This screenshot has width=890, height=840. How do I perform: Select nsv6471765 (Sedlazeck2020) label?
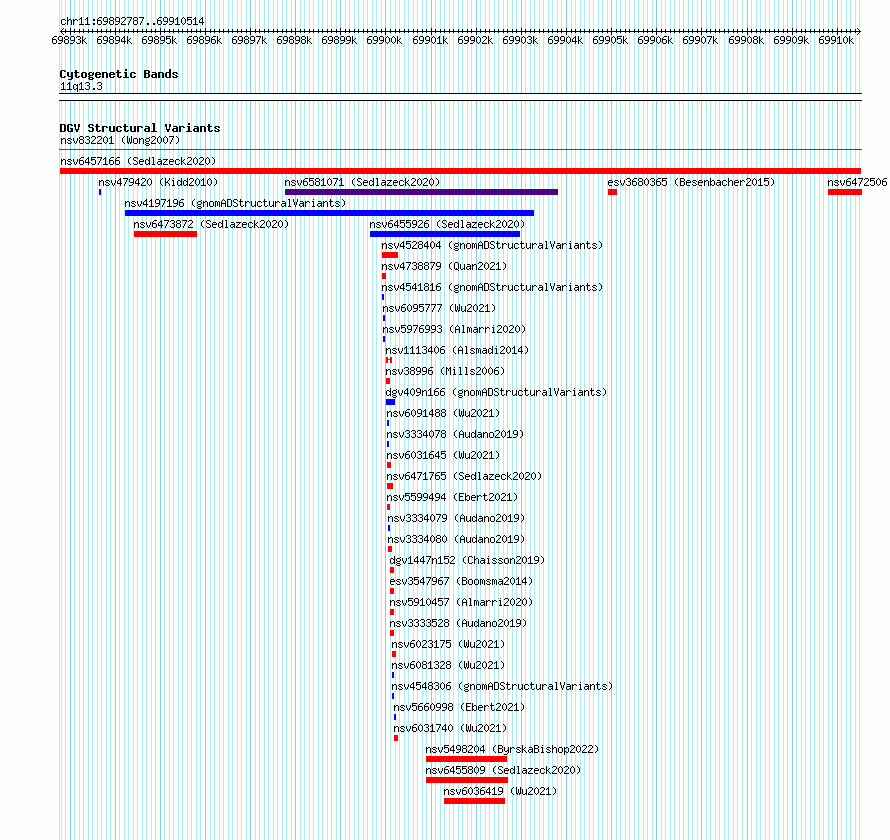(x=464, y=476)
